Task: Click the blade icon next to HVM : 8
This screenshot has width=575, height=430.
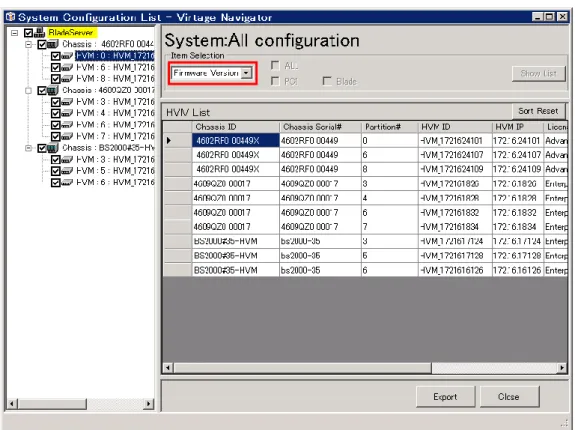Action: (67, 79)
